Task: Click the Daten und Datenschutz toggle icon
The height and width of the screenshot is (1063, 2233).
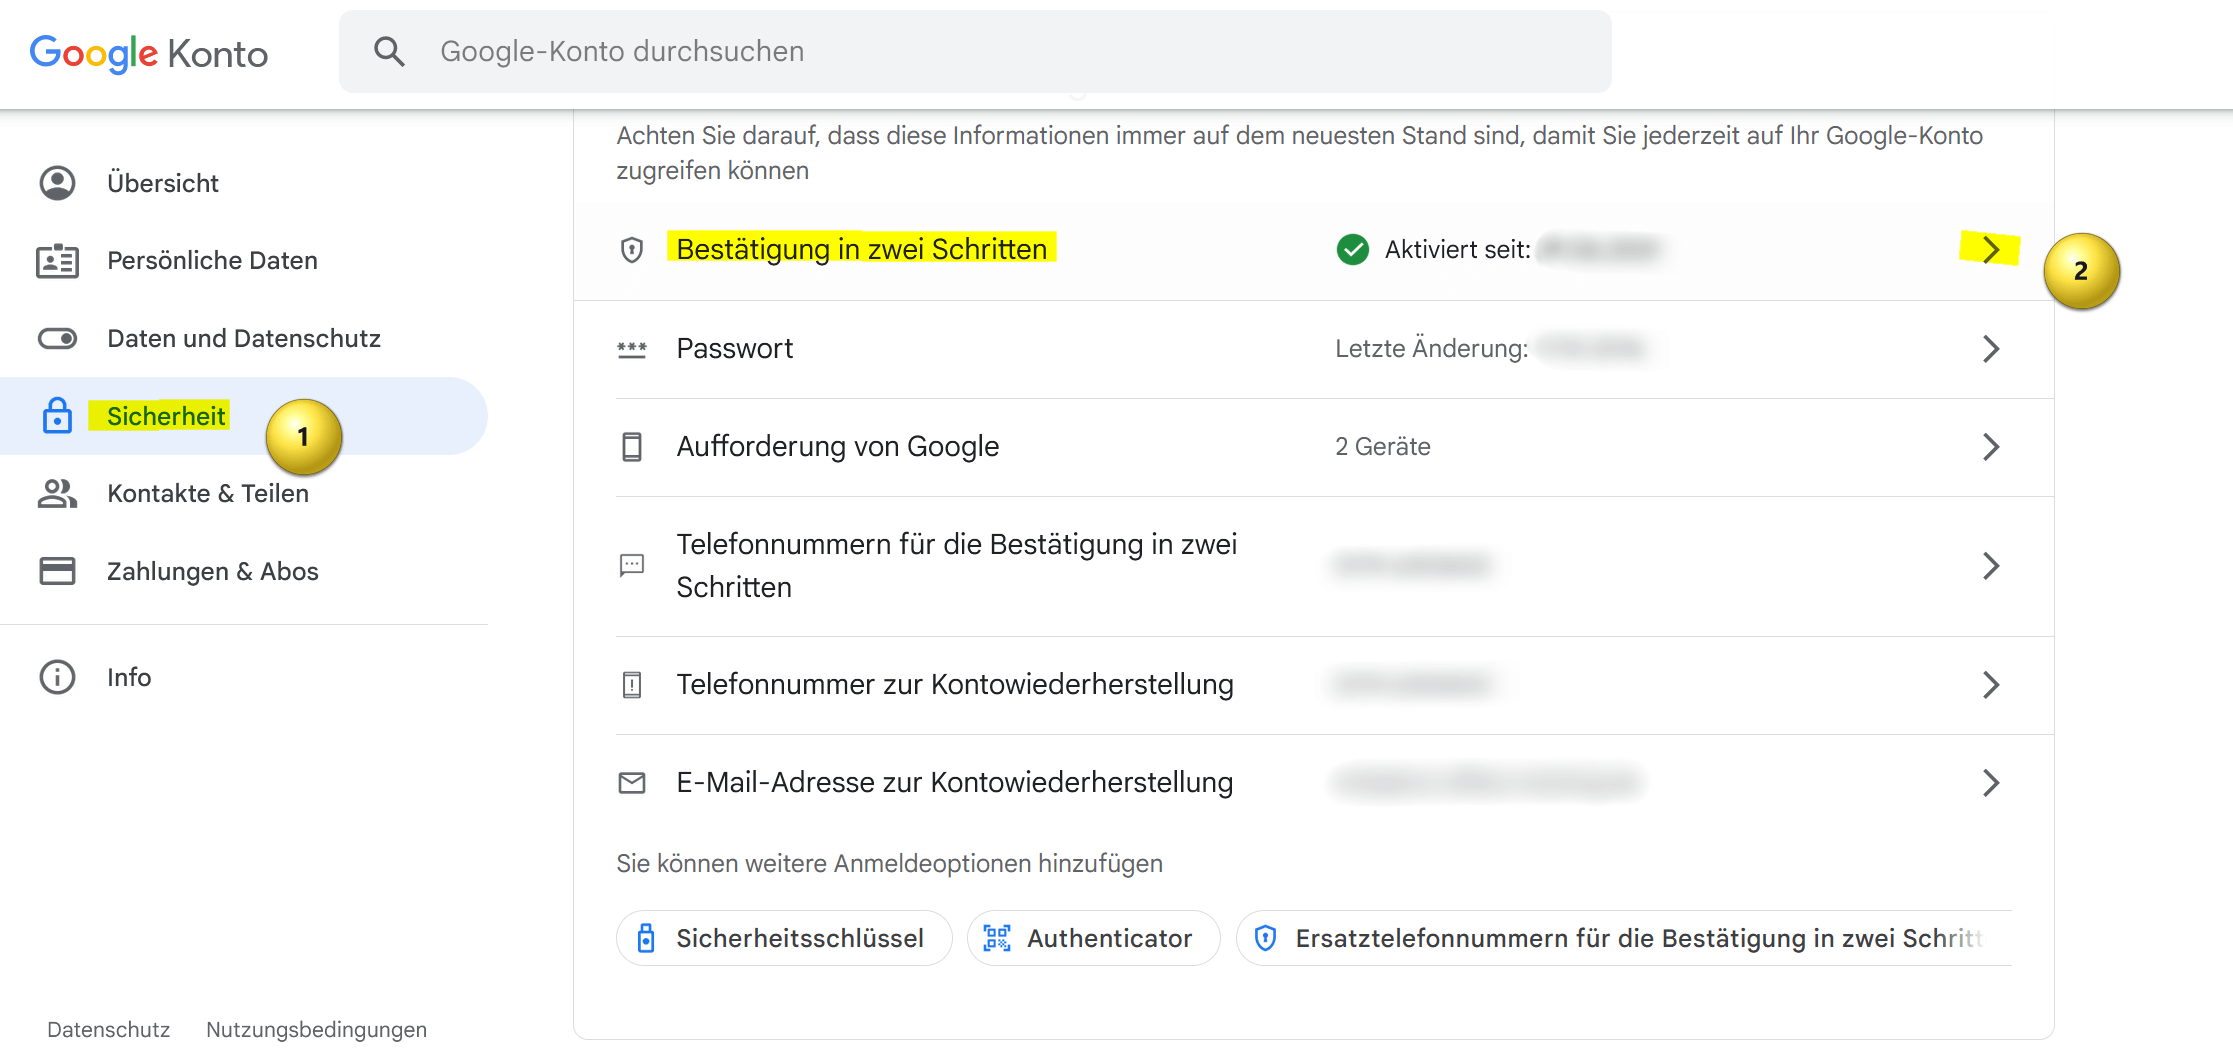Action: click(x=57, y=338)
